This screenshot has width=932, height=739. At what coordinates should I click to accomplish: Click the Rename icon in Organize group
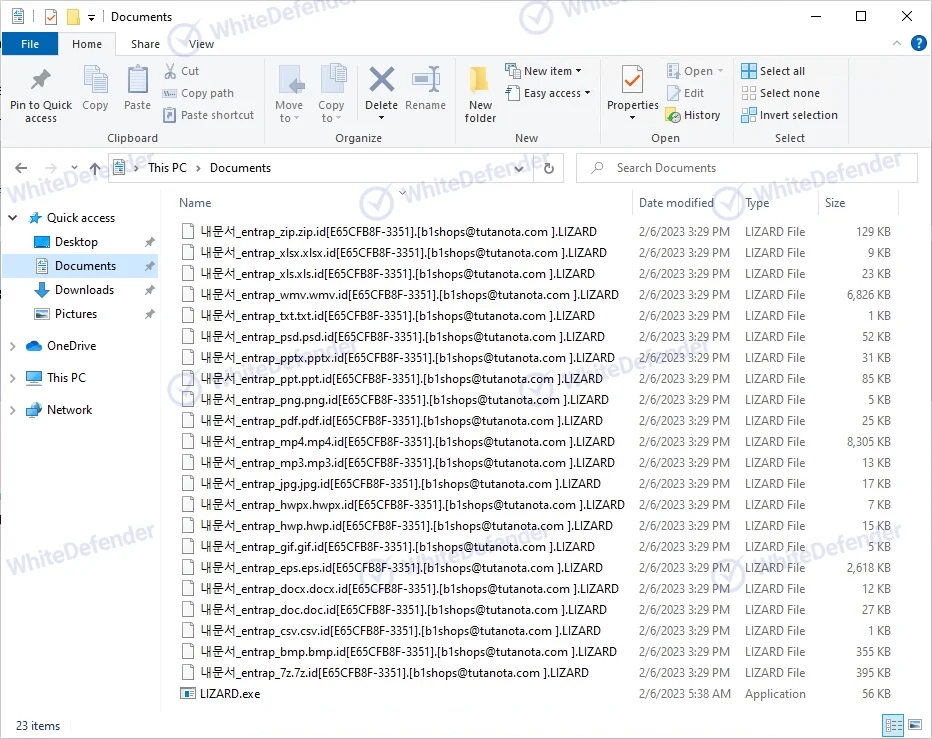(426, 81)
